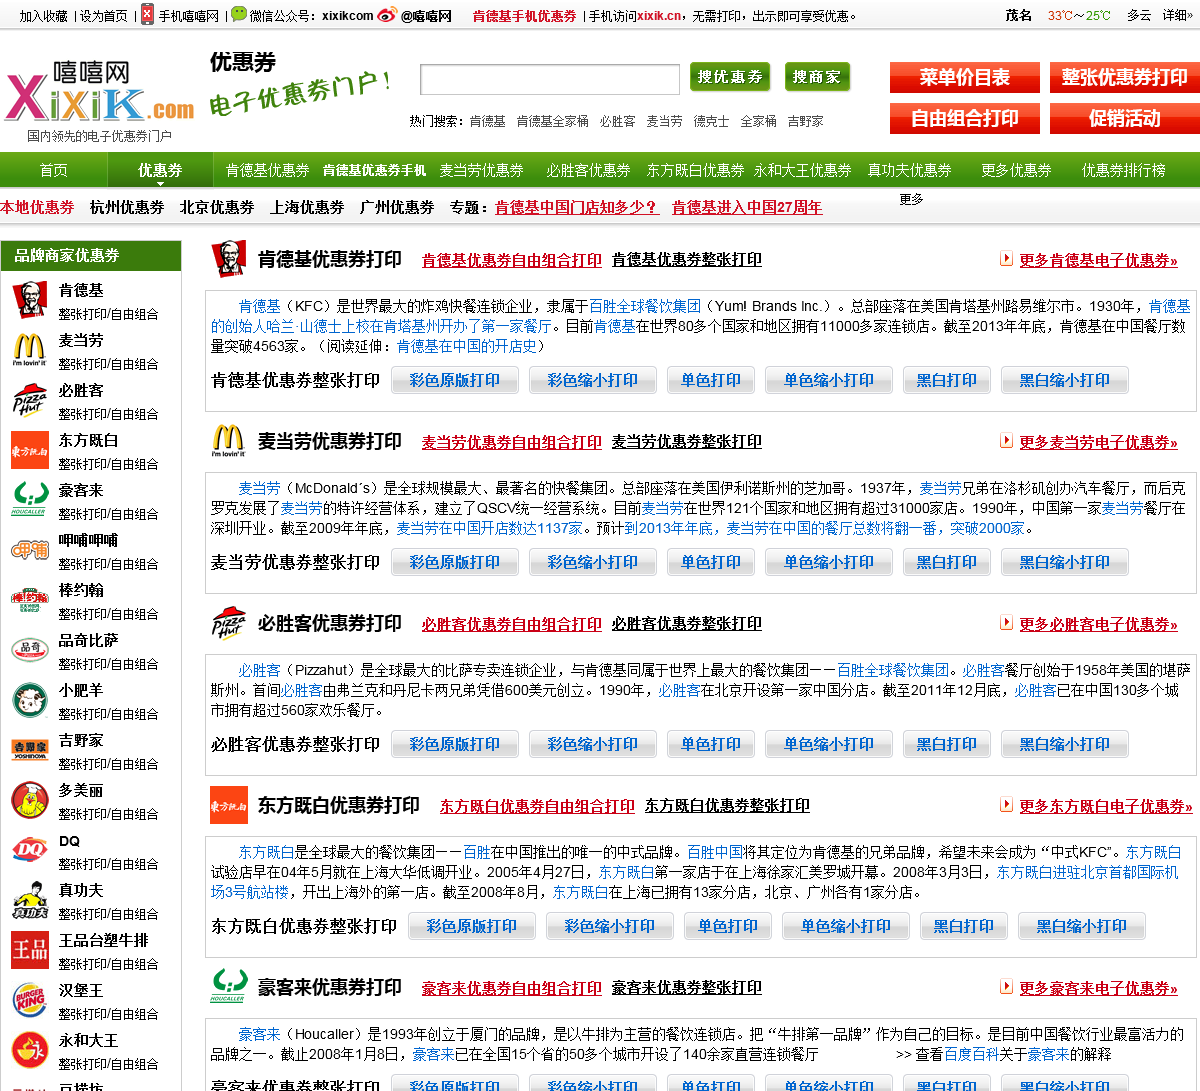Image resolution: width=1200 pixels, height=1091 pixels.
Task: Click 彩色原版打印 in the 肯德基 row
Action: (454, 380)
